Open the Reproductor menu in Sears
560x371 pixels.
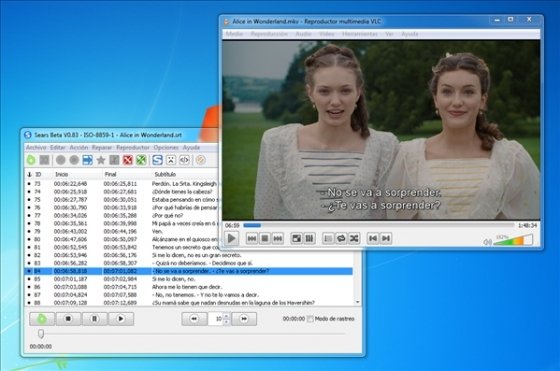point(133,147)
